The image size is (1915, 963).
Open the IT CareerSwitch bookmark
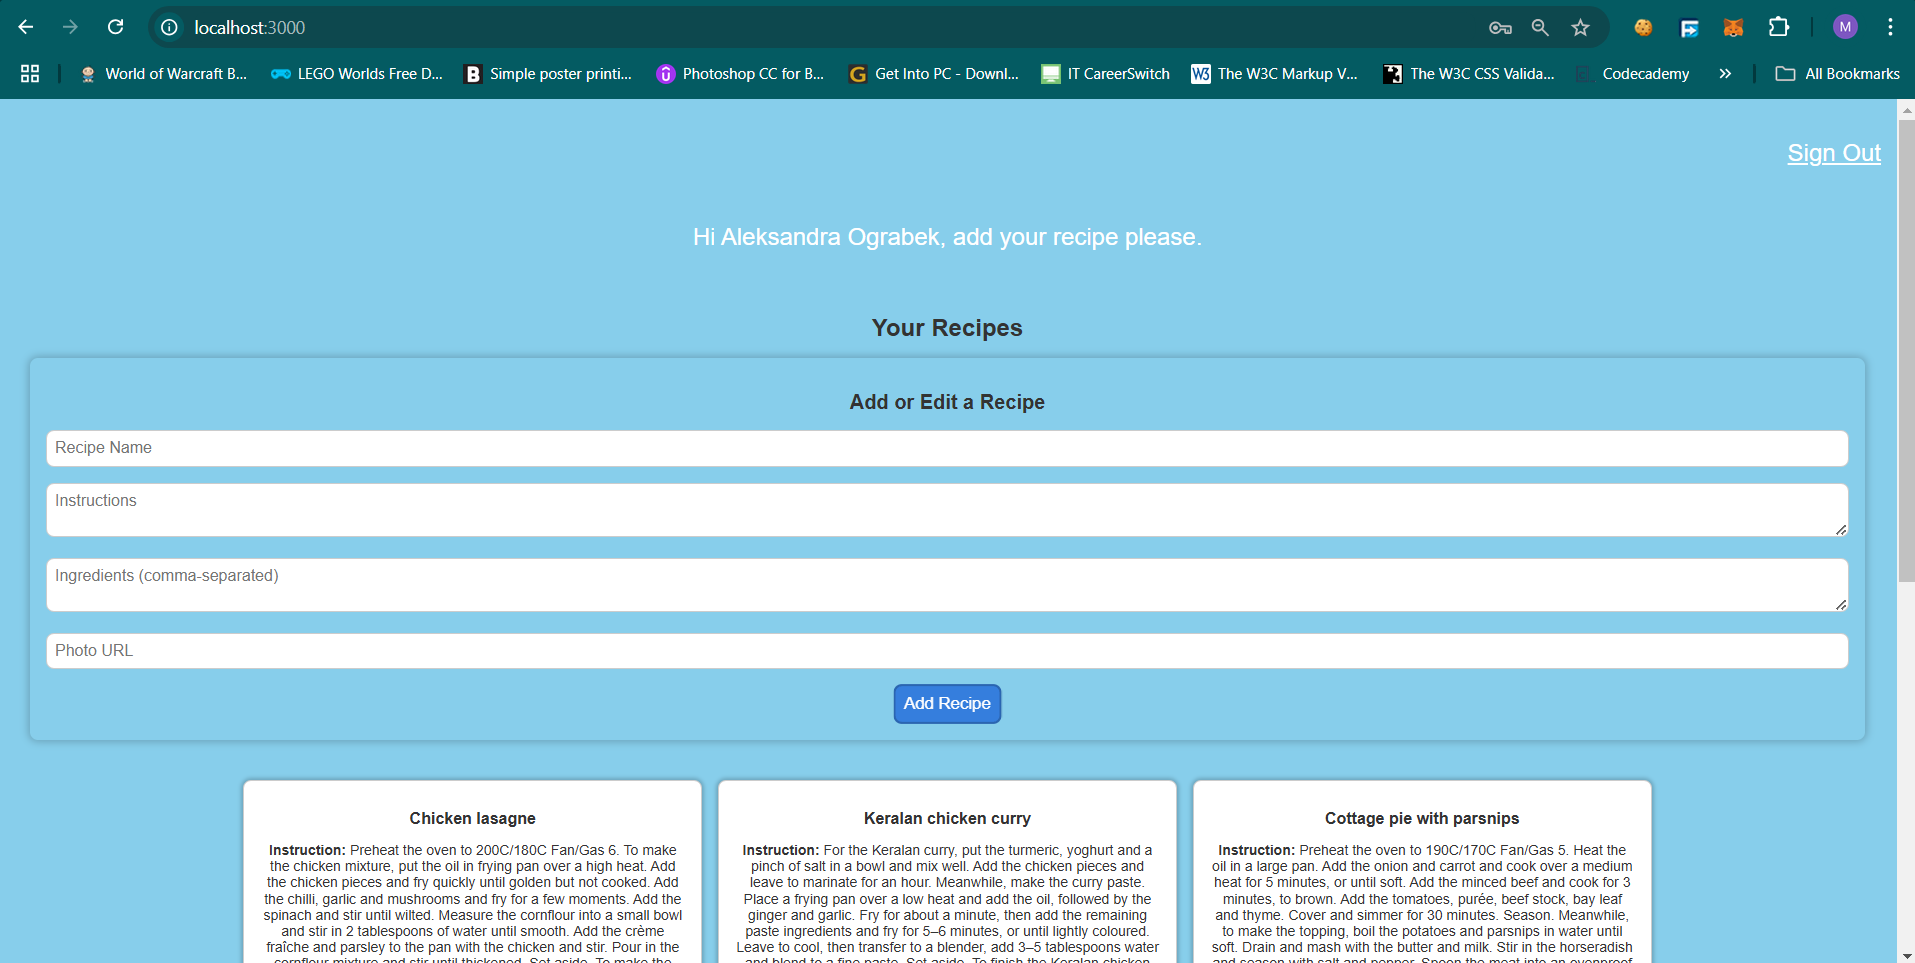point(1105,73)
